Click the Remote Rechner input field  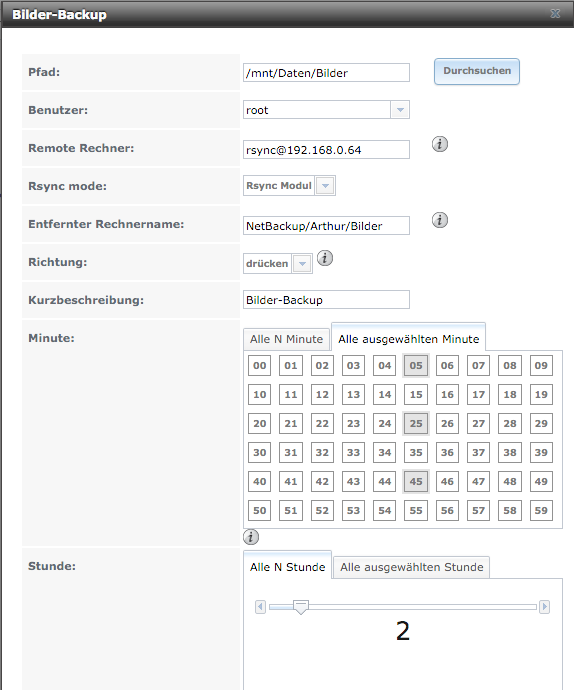326,150
